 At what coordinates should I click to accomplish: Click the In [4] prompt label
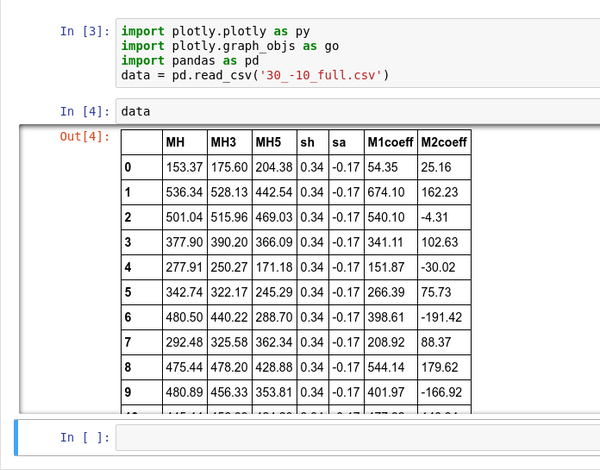(85, 111)
